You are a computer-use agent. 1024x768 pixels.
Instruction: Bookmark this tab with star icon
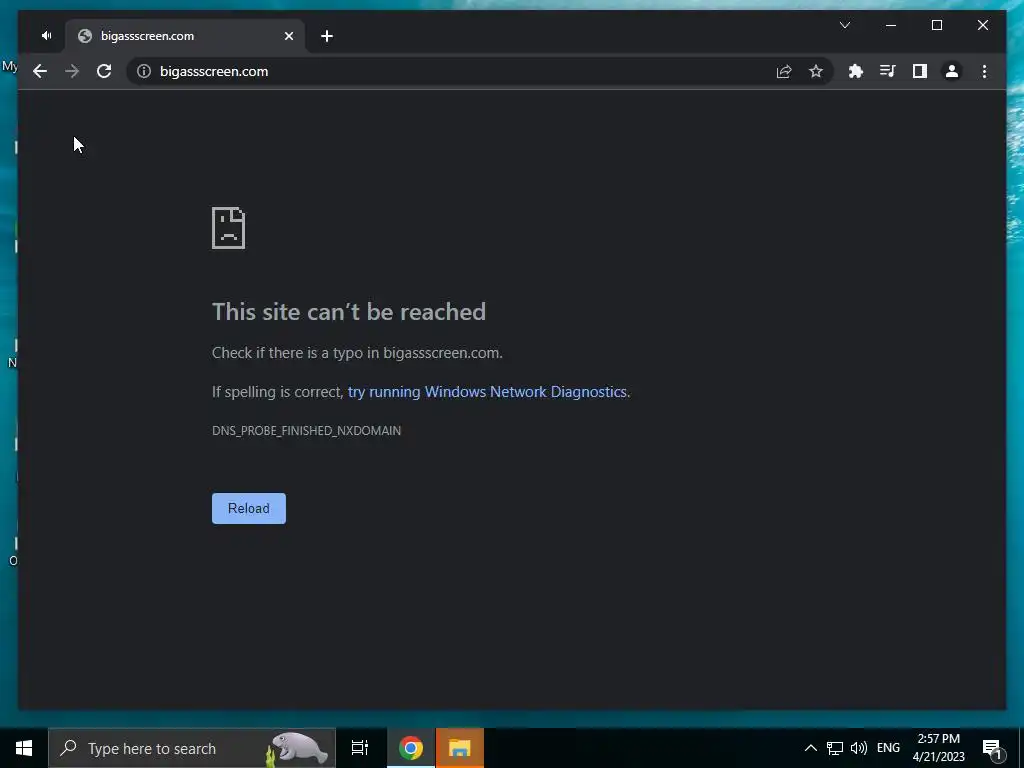pos(816,71)
